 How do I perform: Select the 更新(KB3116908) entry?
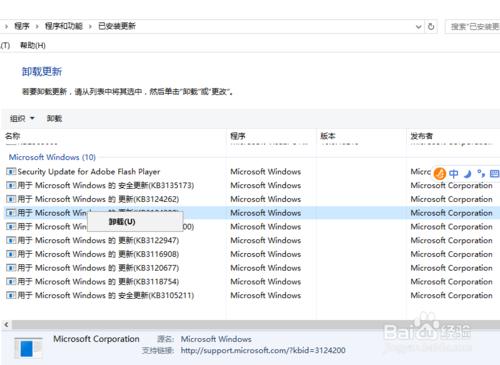click(98, 254)
